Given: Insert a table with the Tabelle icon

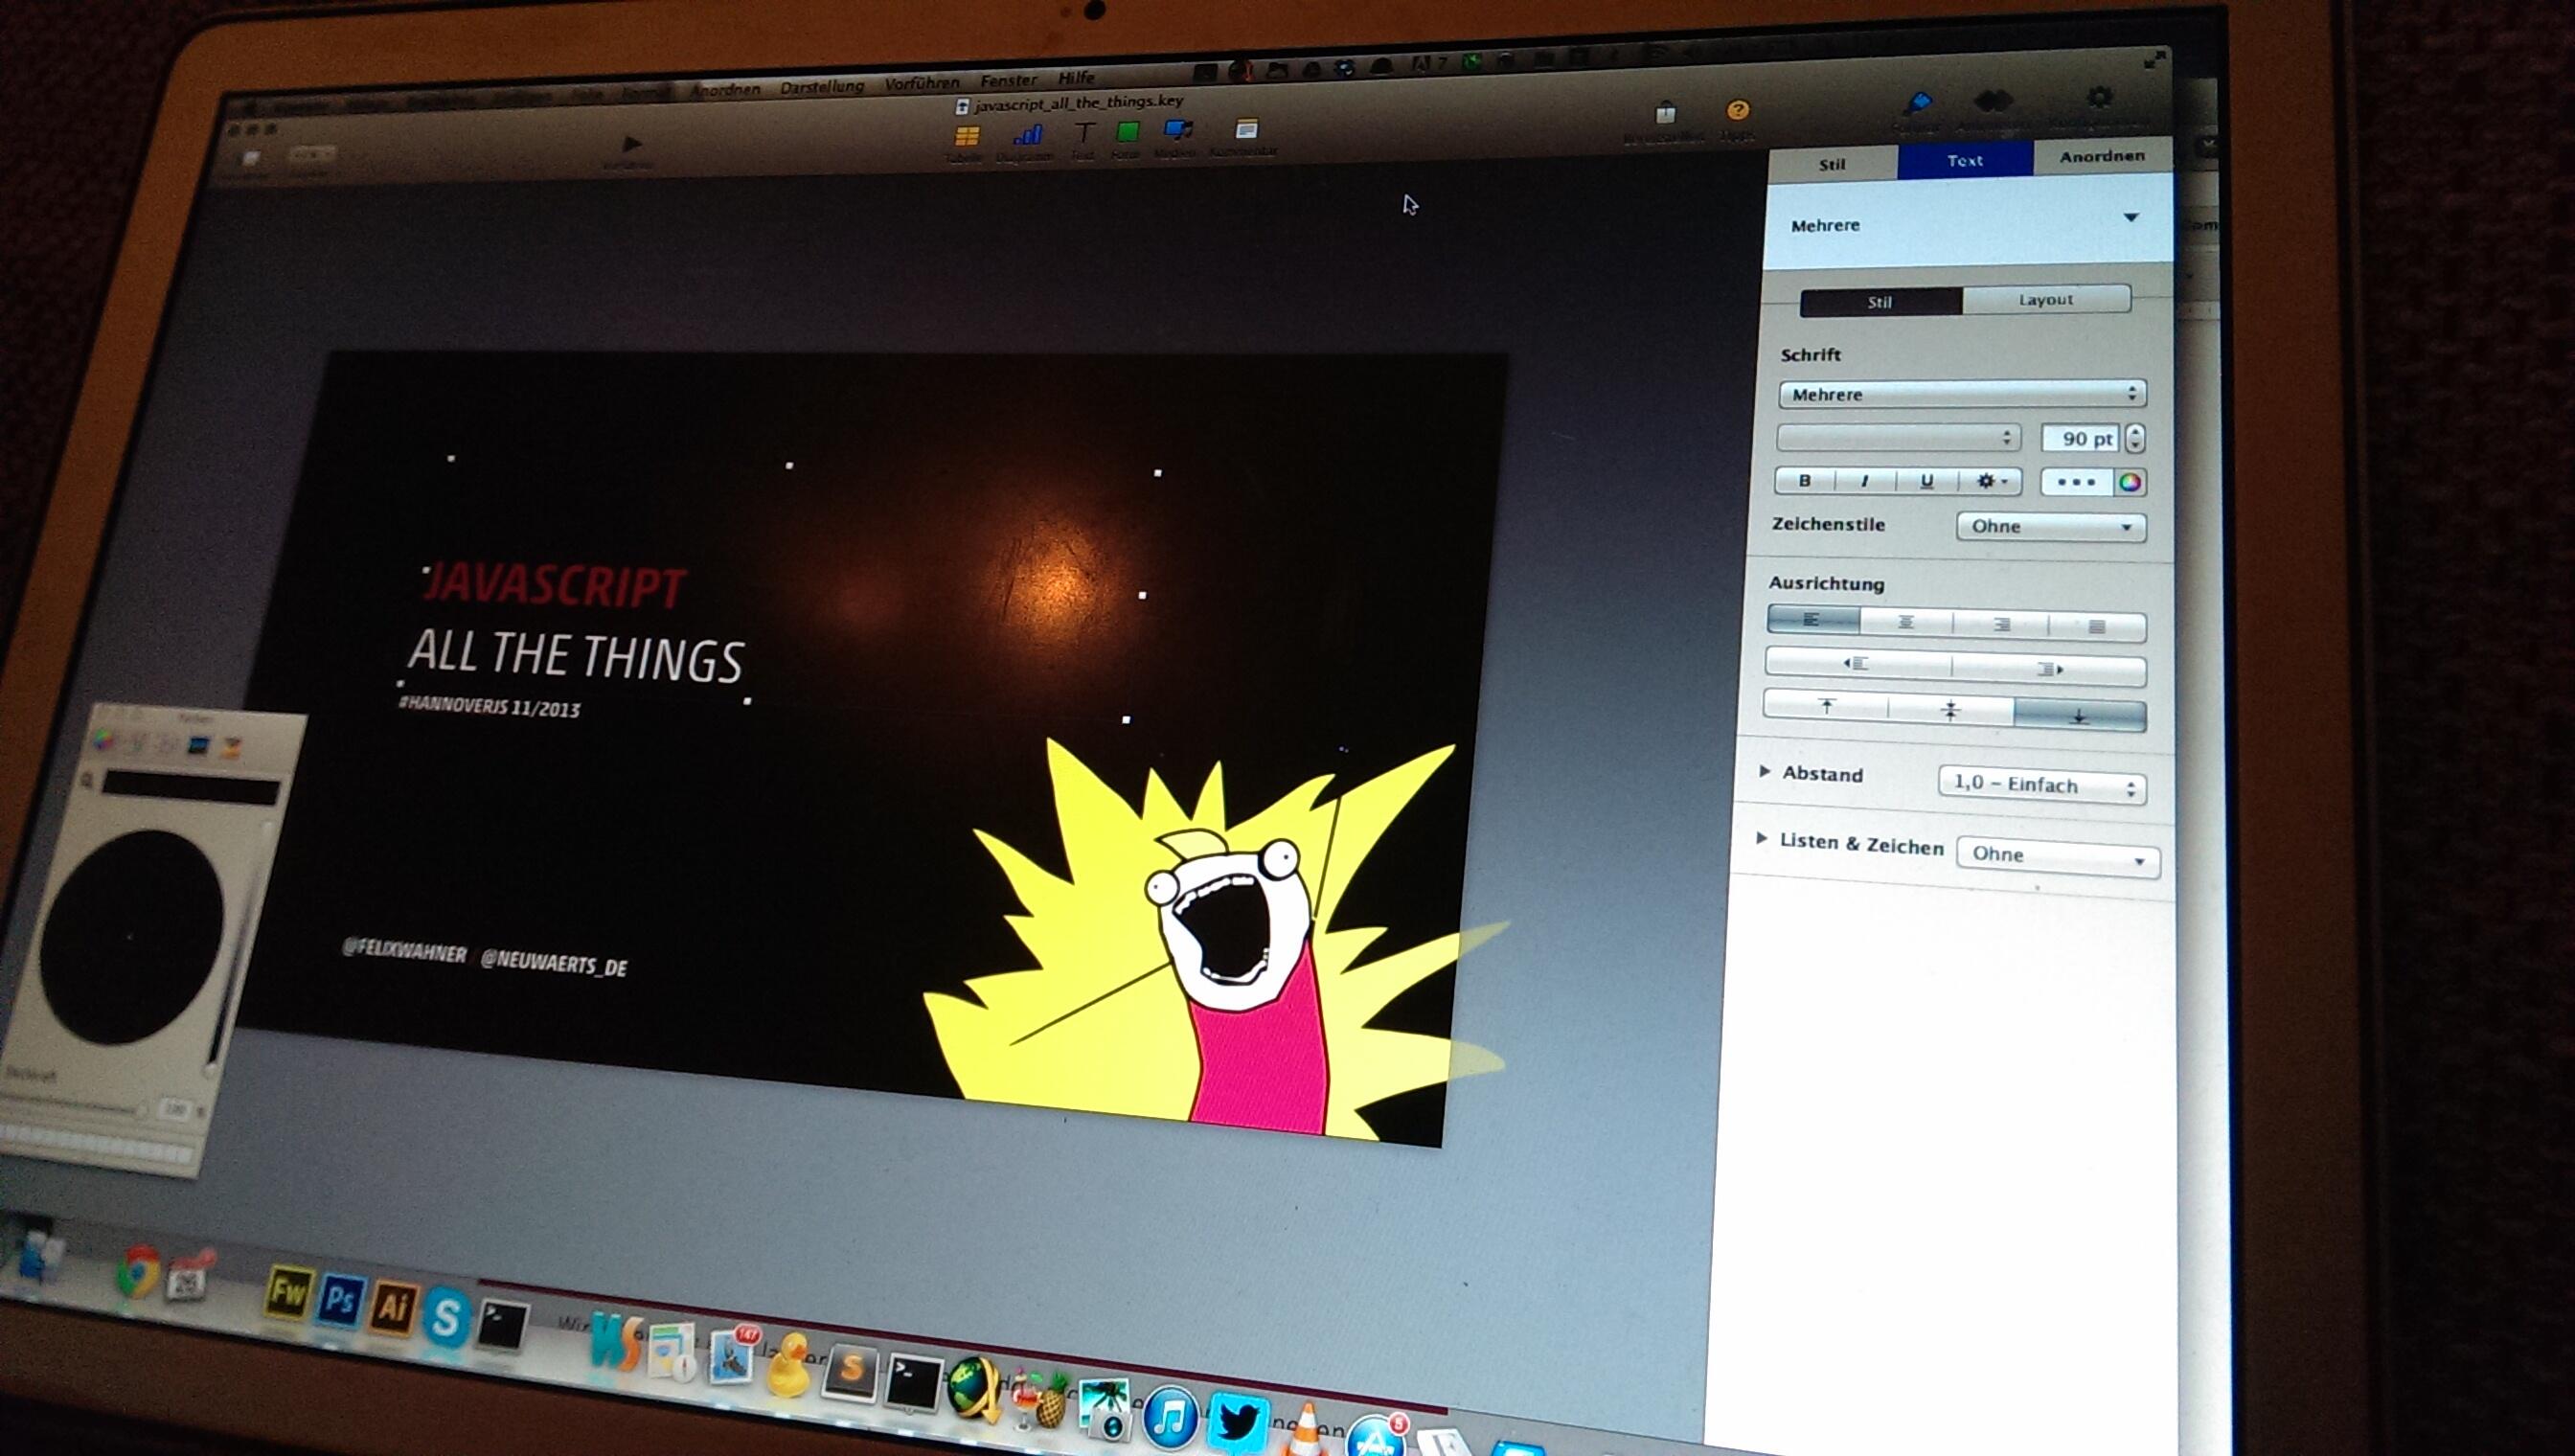Looking at the screenshot, I should click(x=966, y=136).
